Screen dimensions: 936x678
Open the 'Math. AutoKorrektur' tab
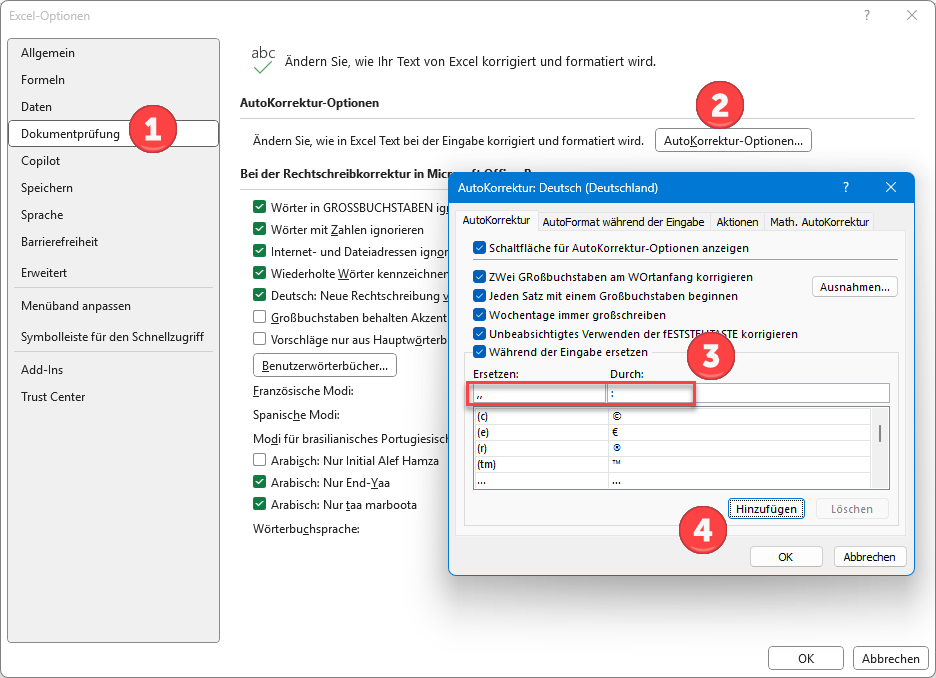pyautogui.click(x=819, y=222)
